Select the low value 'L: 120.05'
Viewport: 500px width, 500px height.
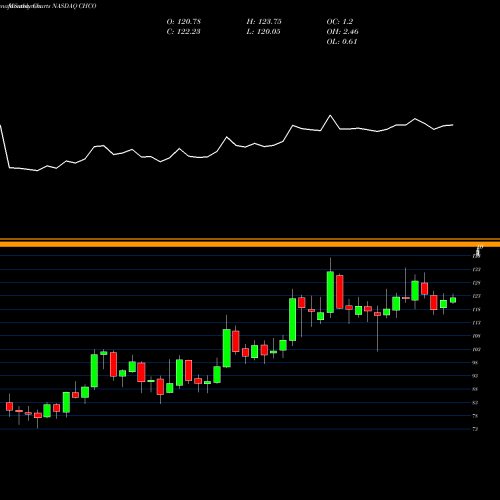point(263,32)
